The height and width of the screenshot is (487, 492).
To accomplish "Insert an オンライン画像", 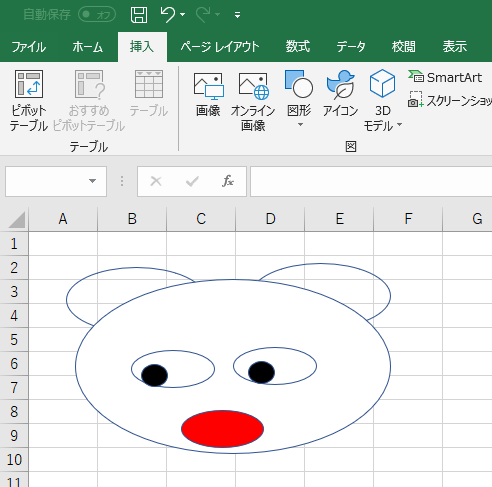I will 253,101.
